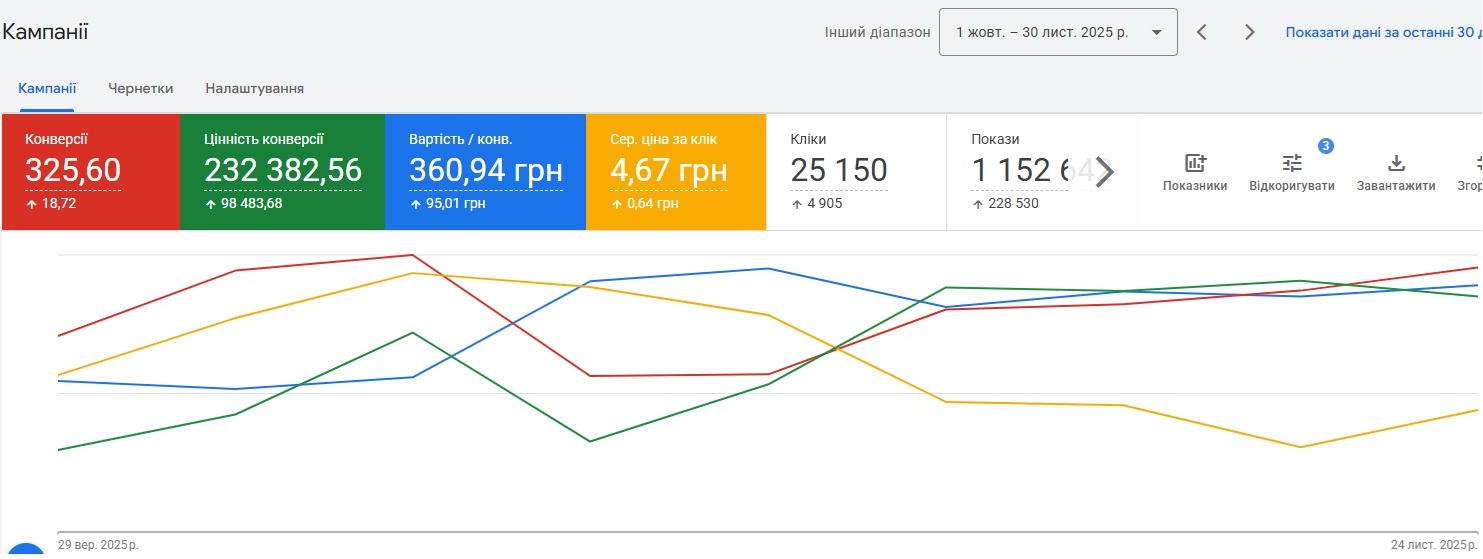Switch to the Налаштування tab
This screenshot has width=1483, height=559.
254,88
